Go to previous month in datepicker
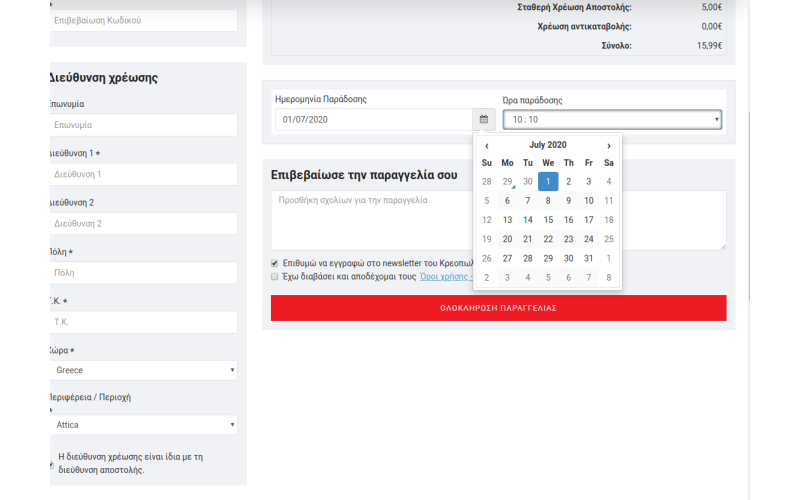 pyautogui.click(x=487, y=145)
